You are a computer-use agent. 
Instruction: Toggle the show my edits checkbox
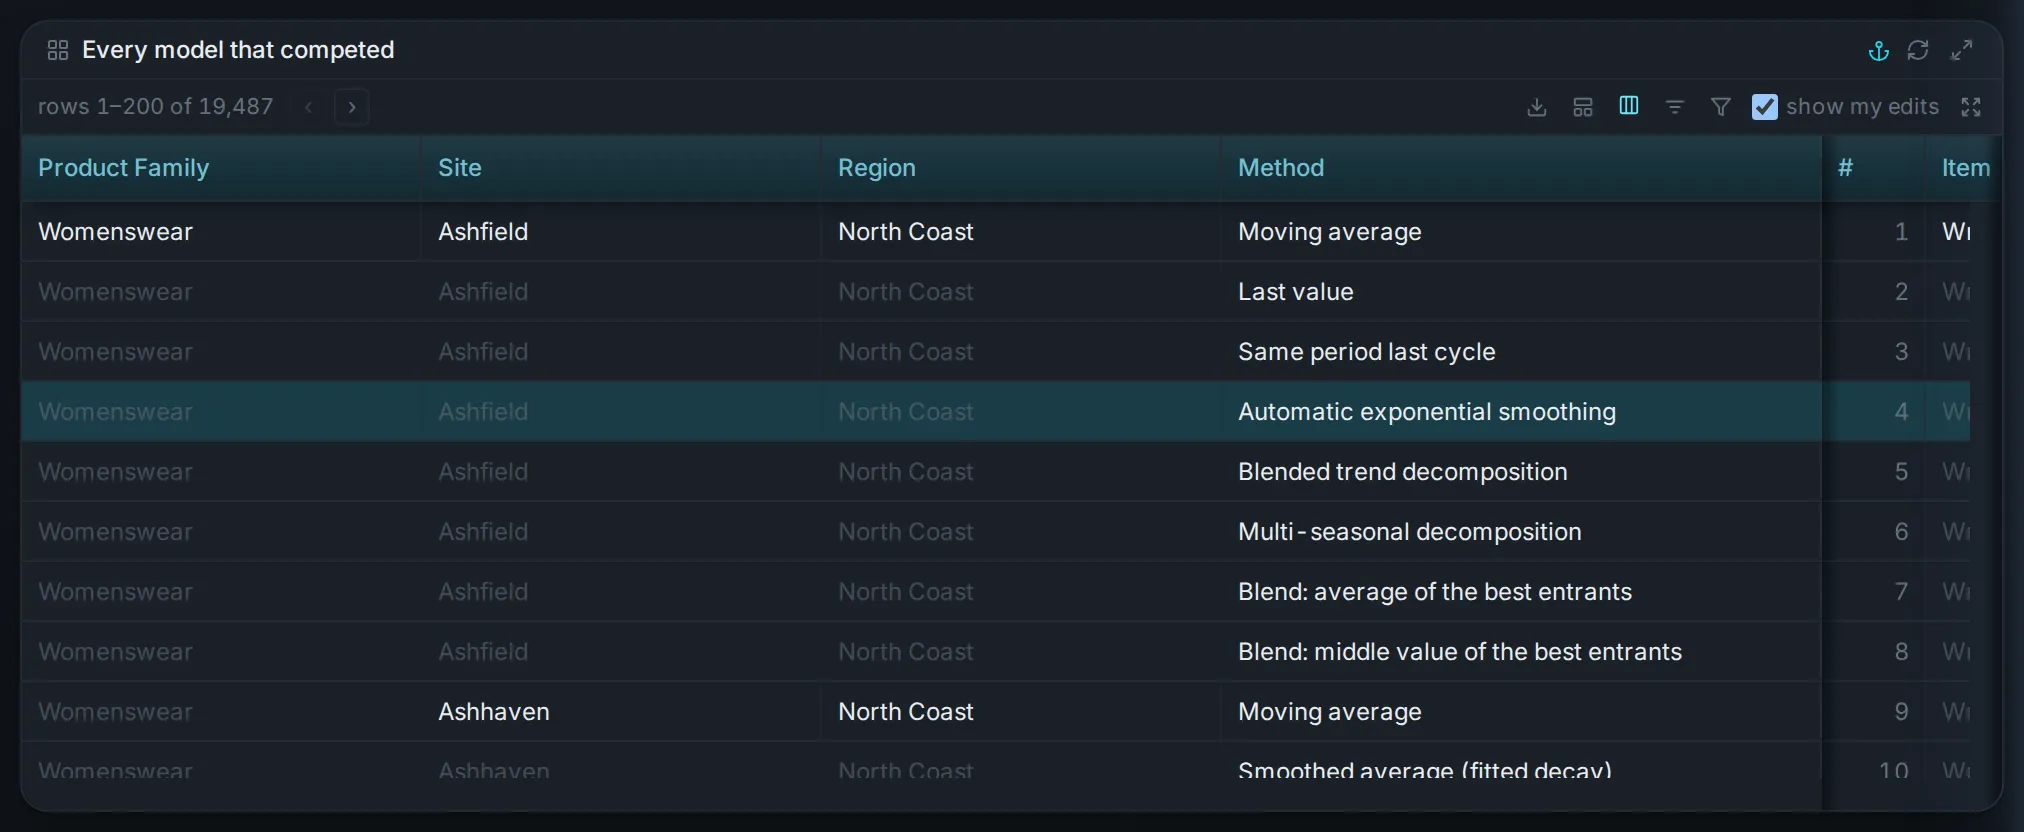pos(1765,107)
